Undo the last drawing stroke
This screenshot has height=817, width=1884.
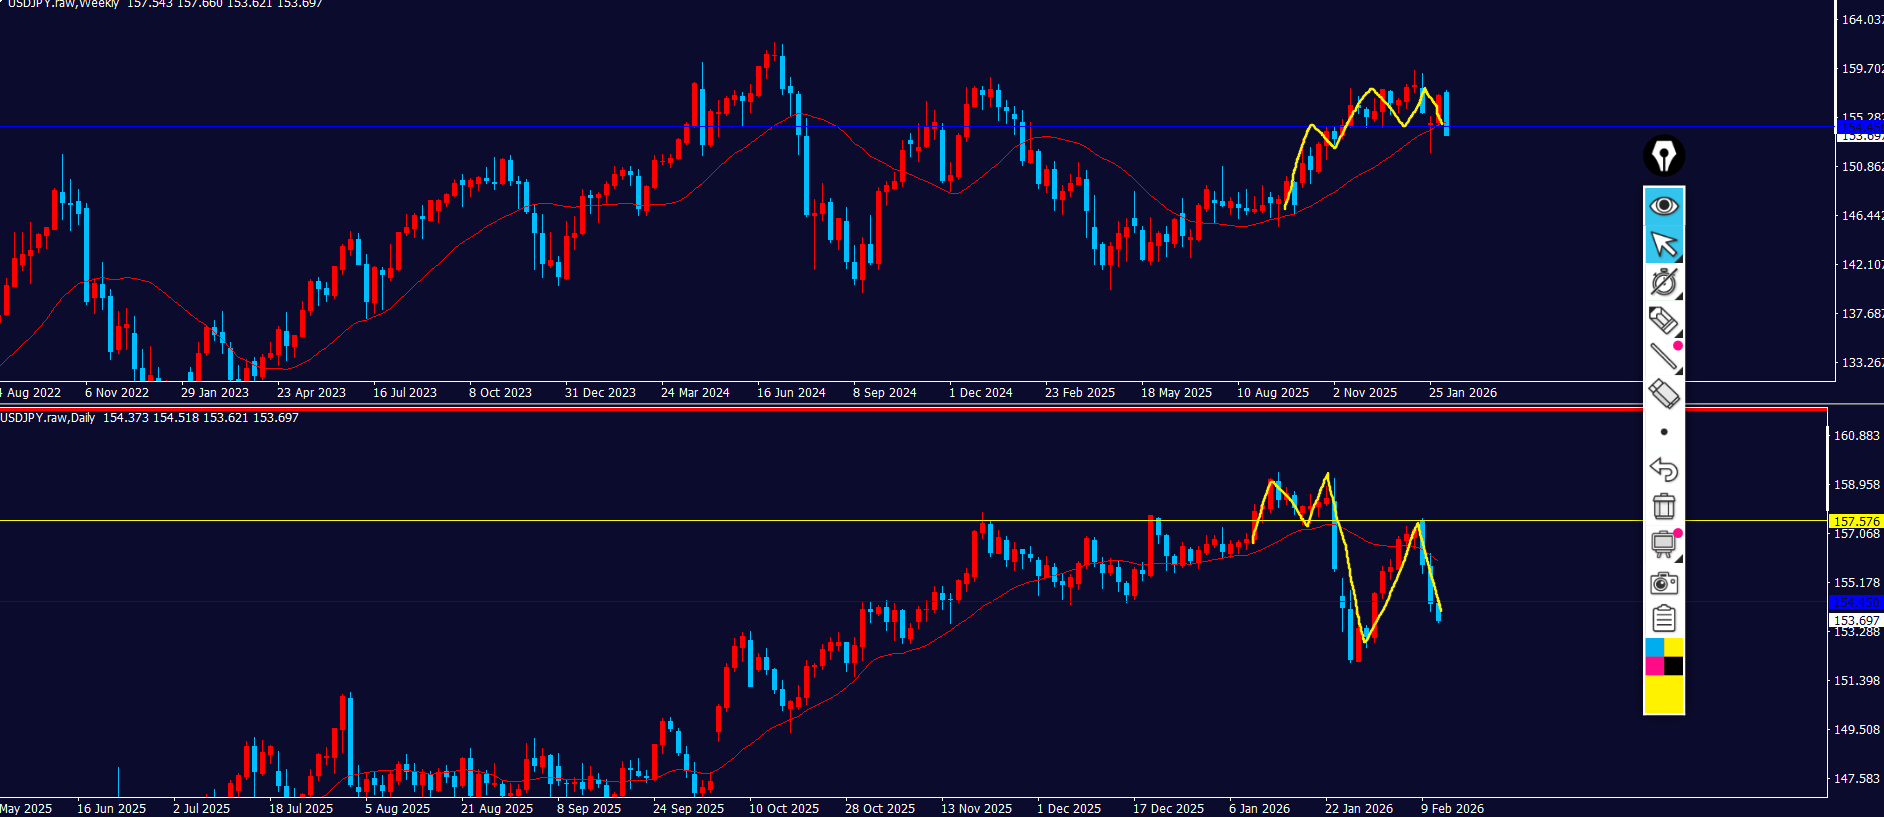pos(1664,469)
